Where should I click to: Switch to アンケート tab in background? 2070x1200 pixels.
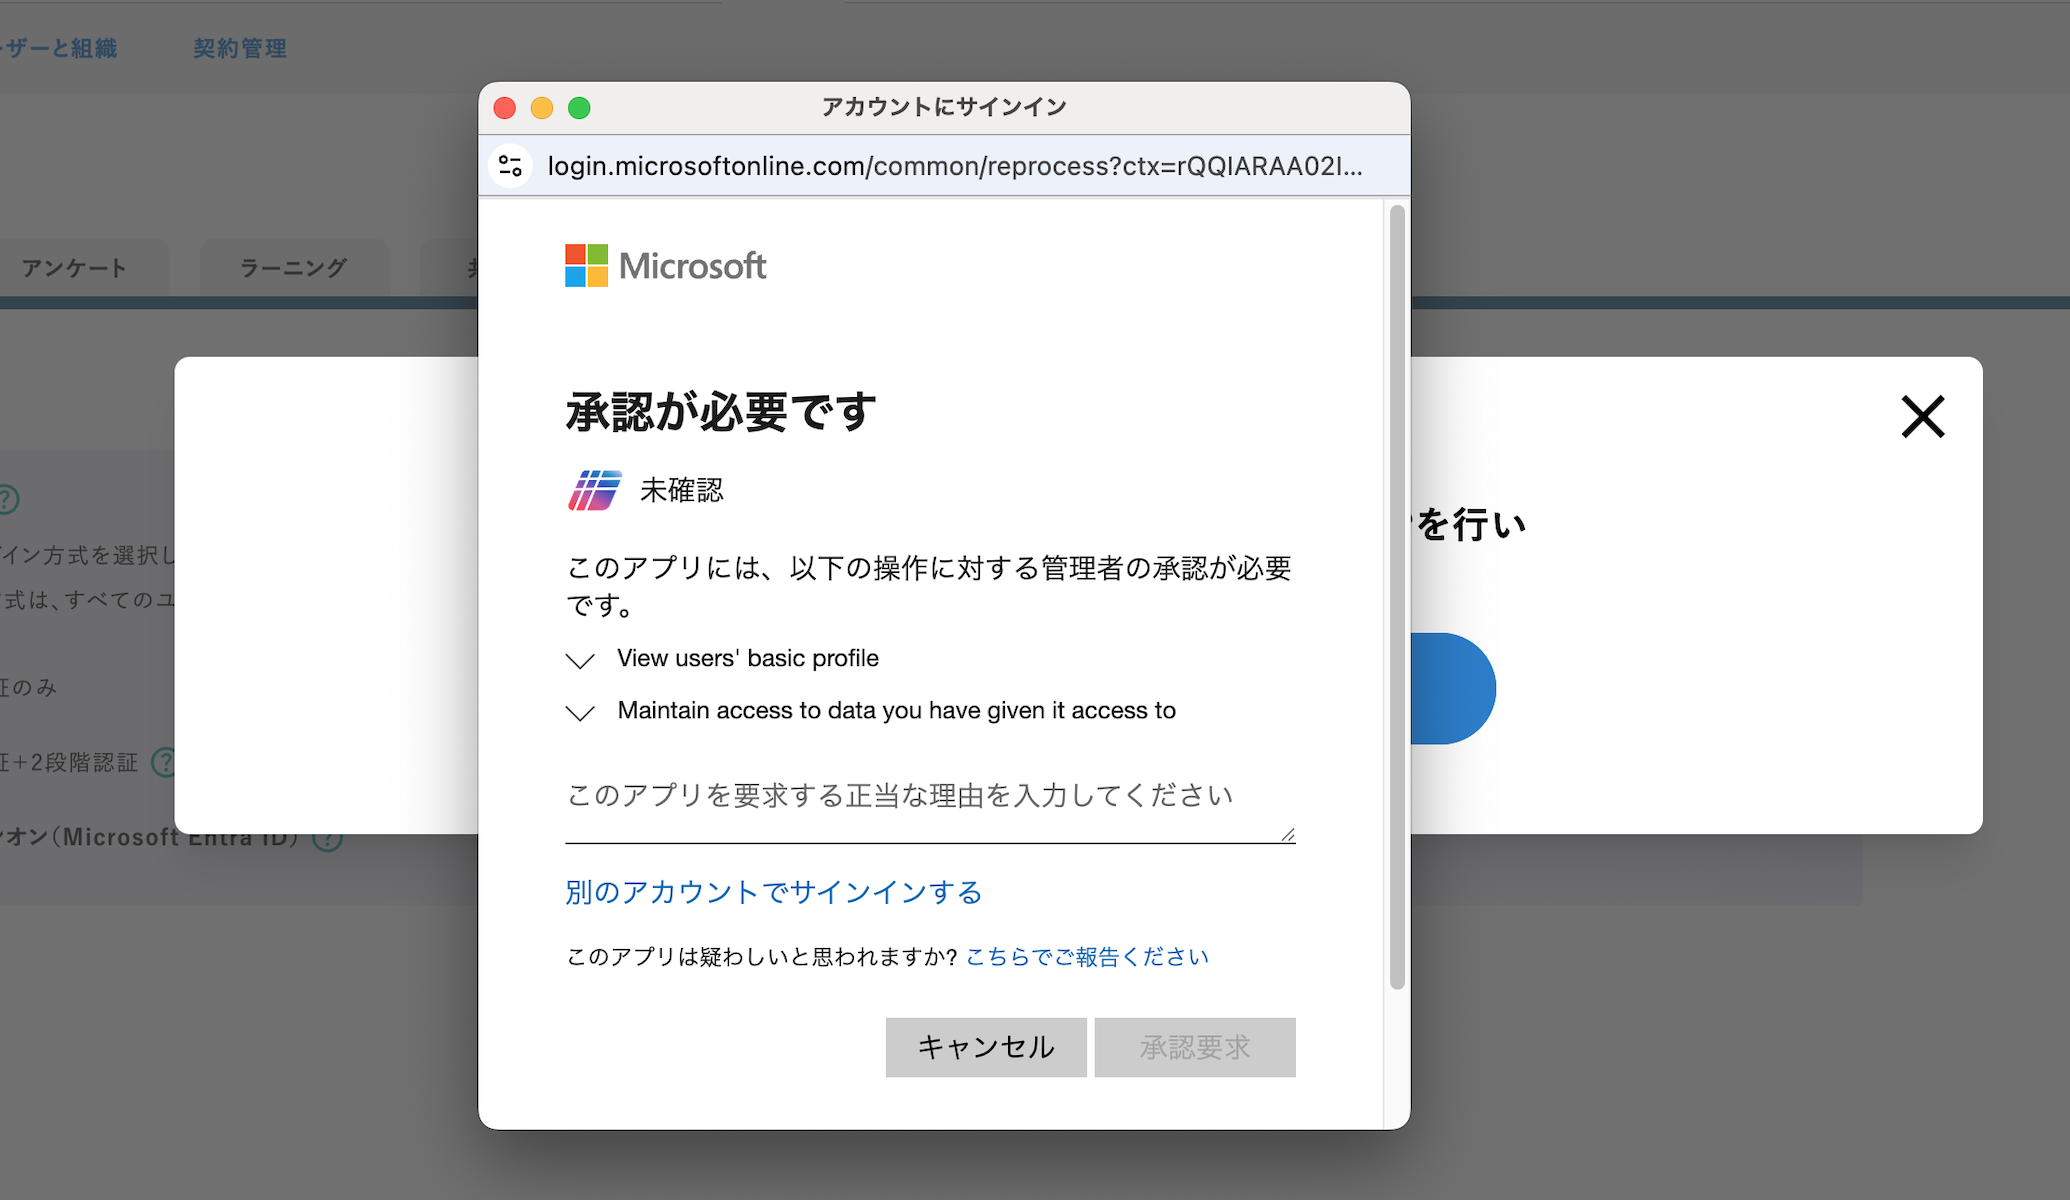[75, 268]
